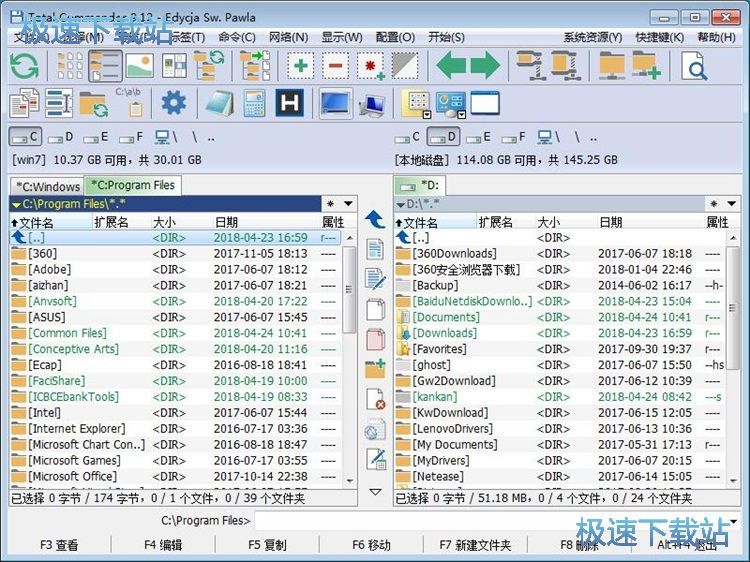
Task: Open network neighborhood in right drive bar
Action: [x=548, y=138]
